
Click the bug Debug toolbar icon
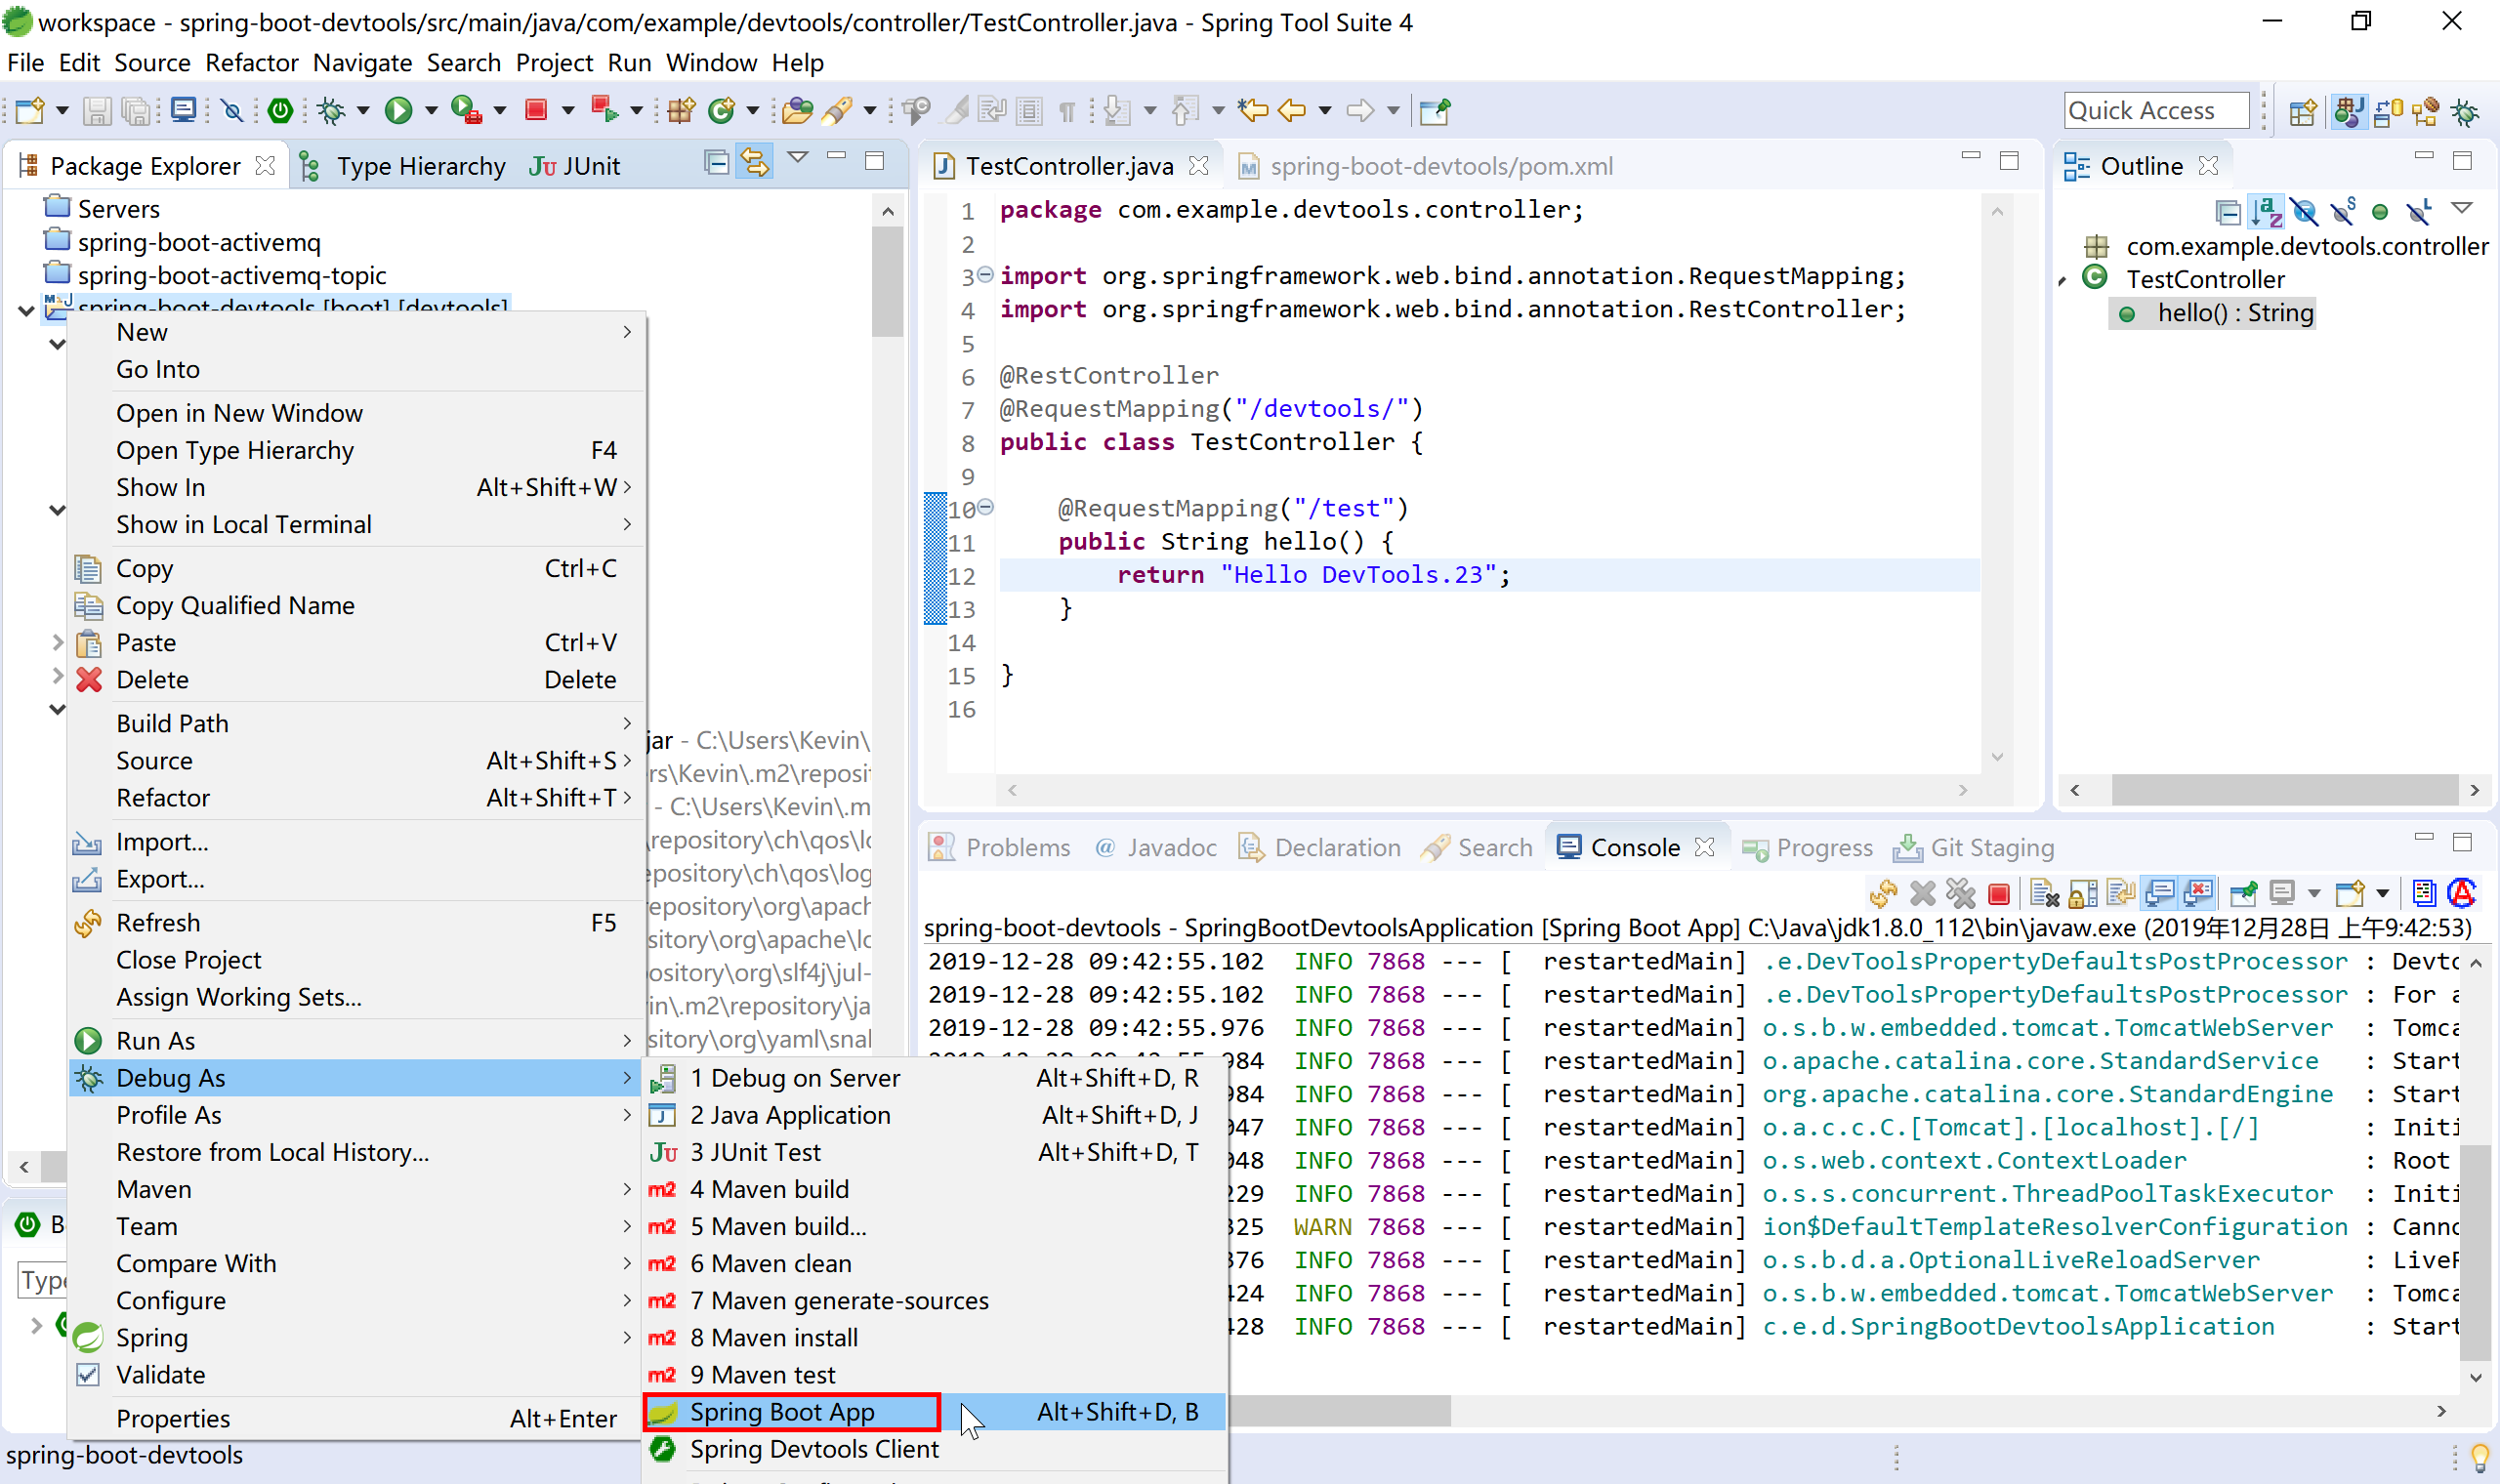tap(331, 110)
